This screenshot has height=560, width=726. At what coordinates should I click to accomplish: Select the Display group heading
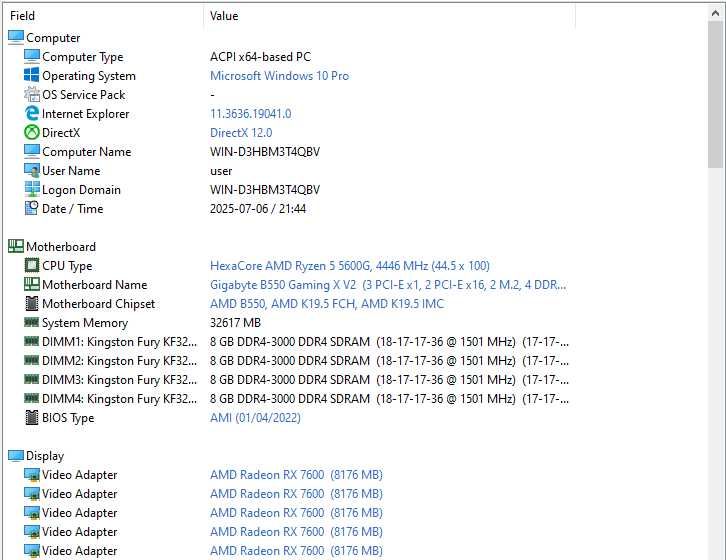(44, 456)
